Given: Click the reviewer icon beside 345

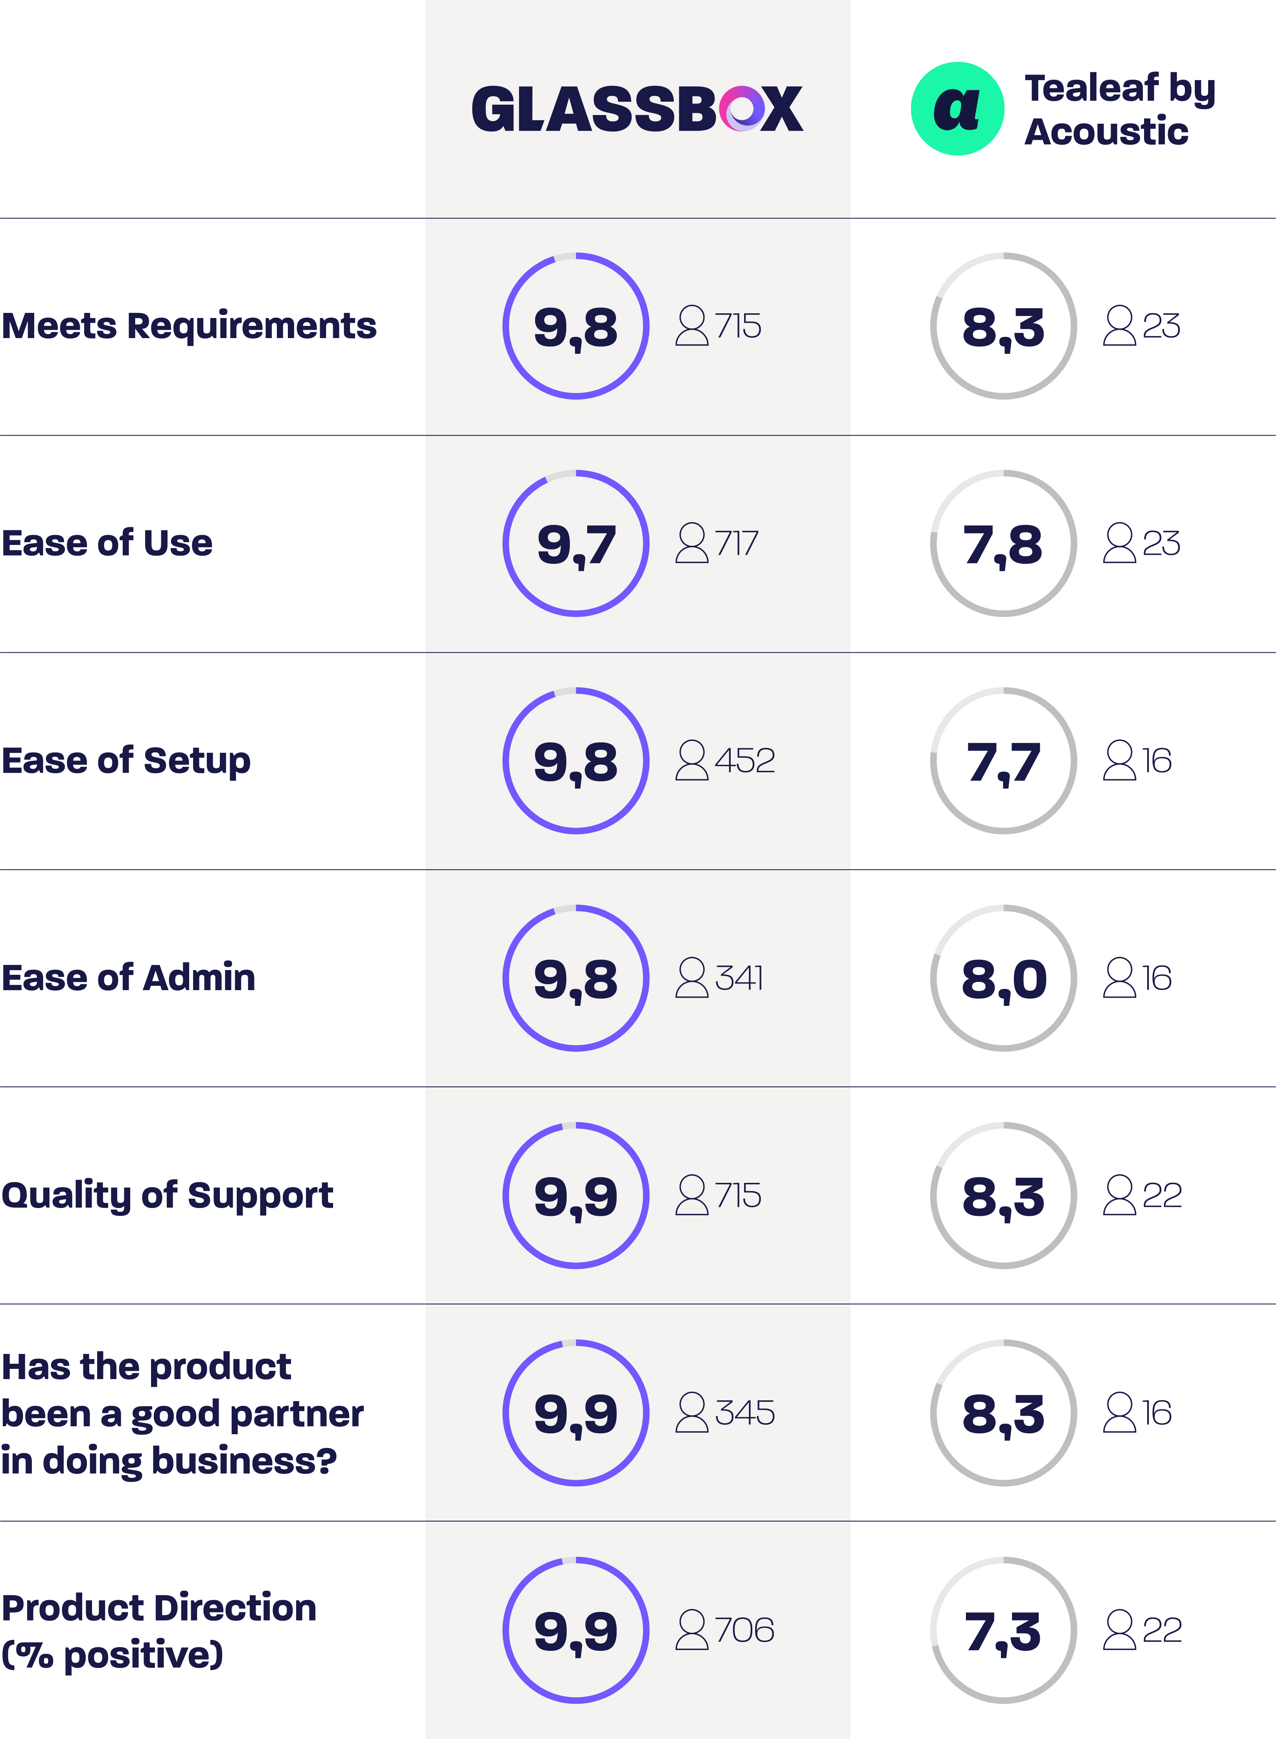Looking at the screenshot, I should click(x=691, y=1412).
